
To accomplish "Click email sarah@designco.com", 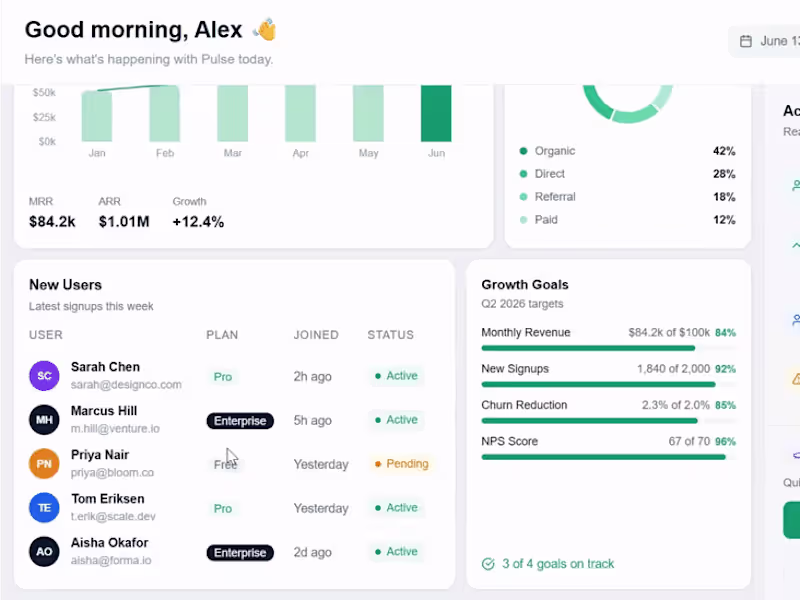I will pos(126,385).
